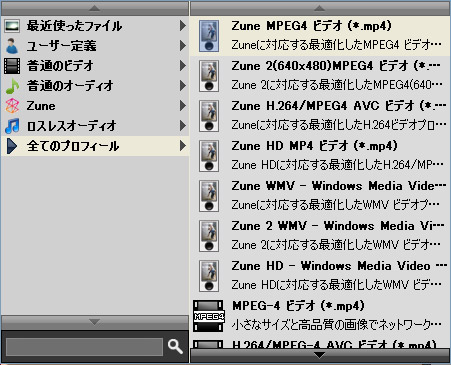
Task: Click the Zune 2 WMV profile device icon
Action: coord(209,236)
